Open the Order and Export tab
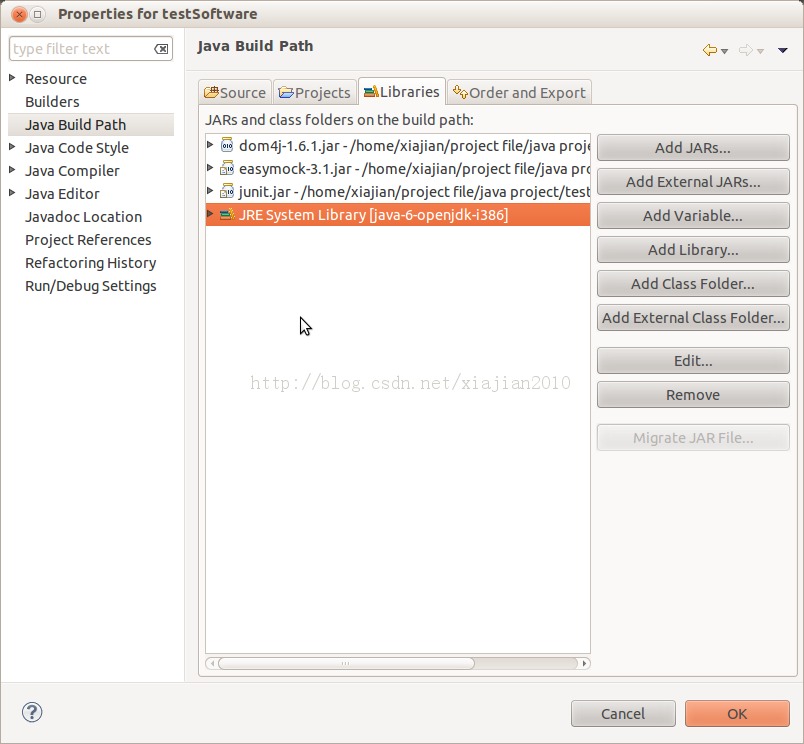The height and width of the screenshot is (744, 804). pos(519,92)
